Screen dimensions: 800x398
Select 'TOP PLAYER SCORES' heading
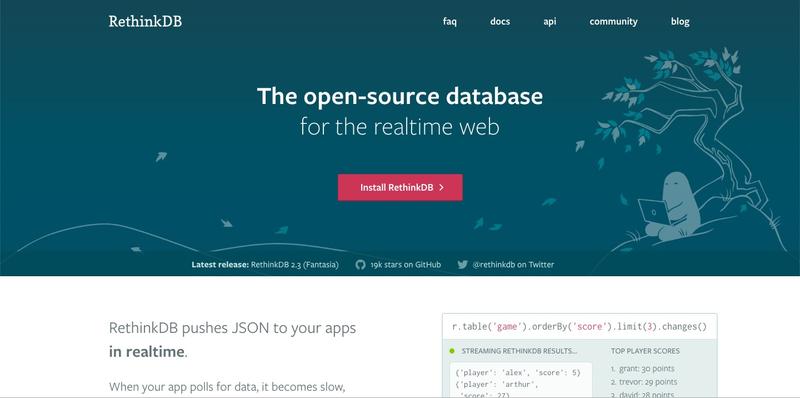coord(645,351)
